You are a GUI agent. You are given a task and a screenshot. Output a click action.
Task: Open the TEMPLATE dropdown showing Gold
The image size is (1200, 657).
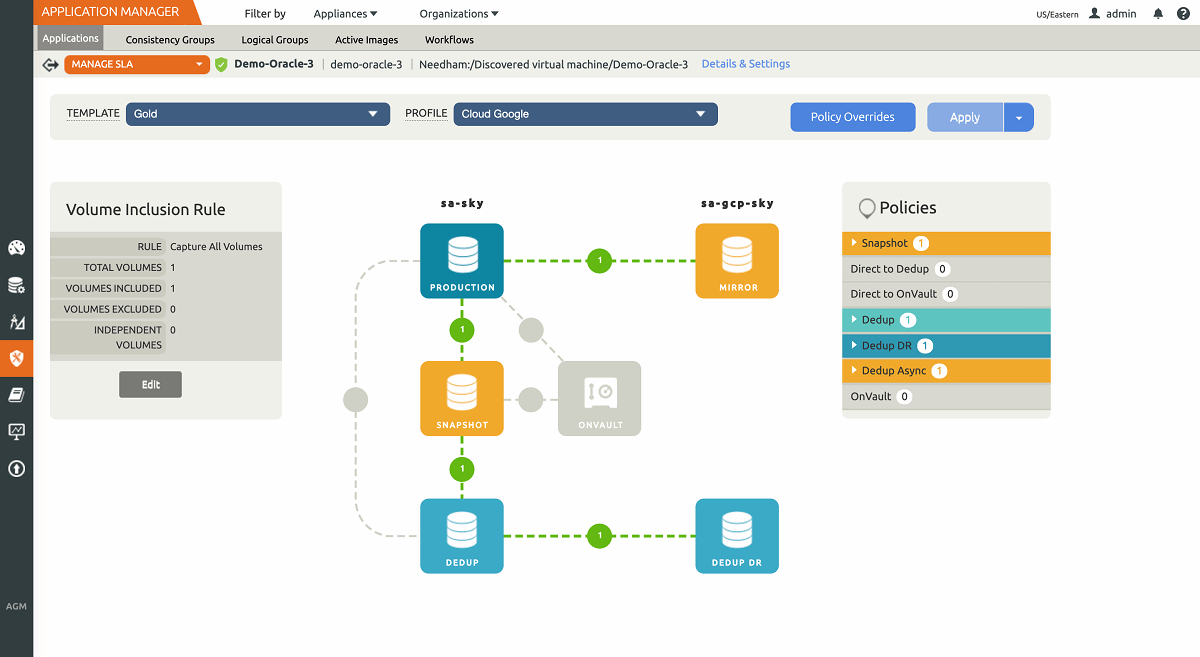[257, 113]
